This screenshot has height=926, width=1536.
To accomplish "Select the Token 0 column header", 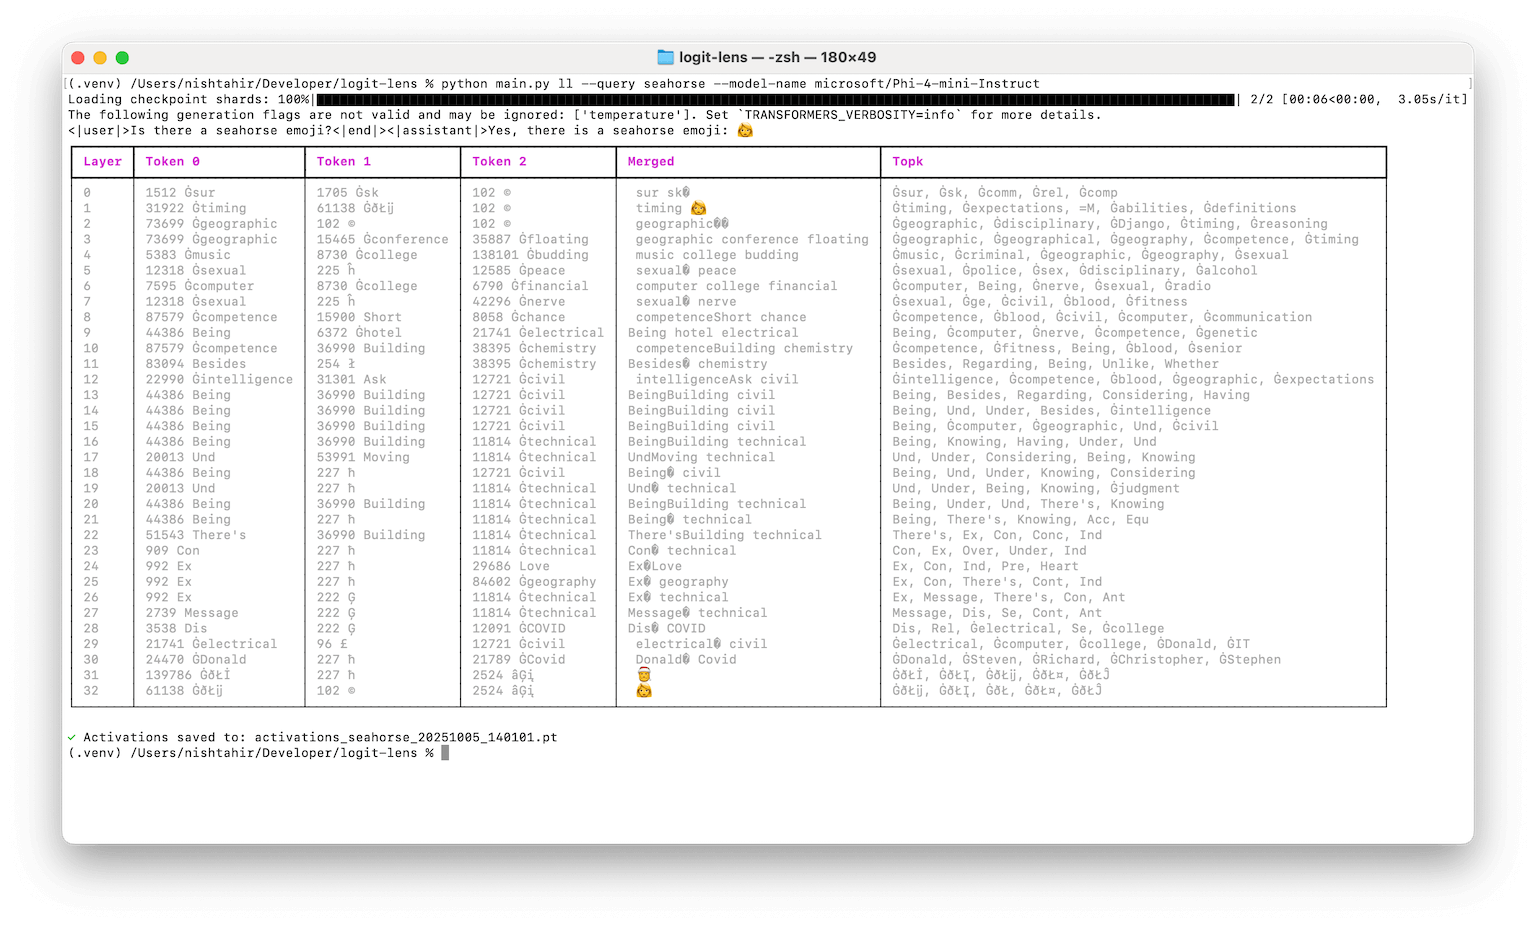I will tap(172, 162).
